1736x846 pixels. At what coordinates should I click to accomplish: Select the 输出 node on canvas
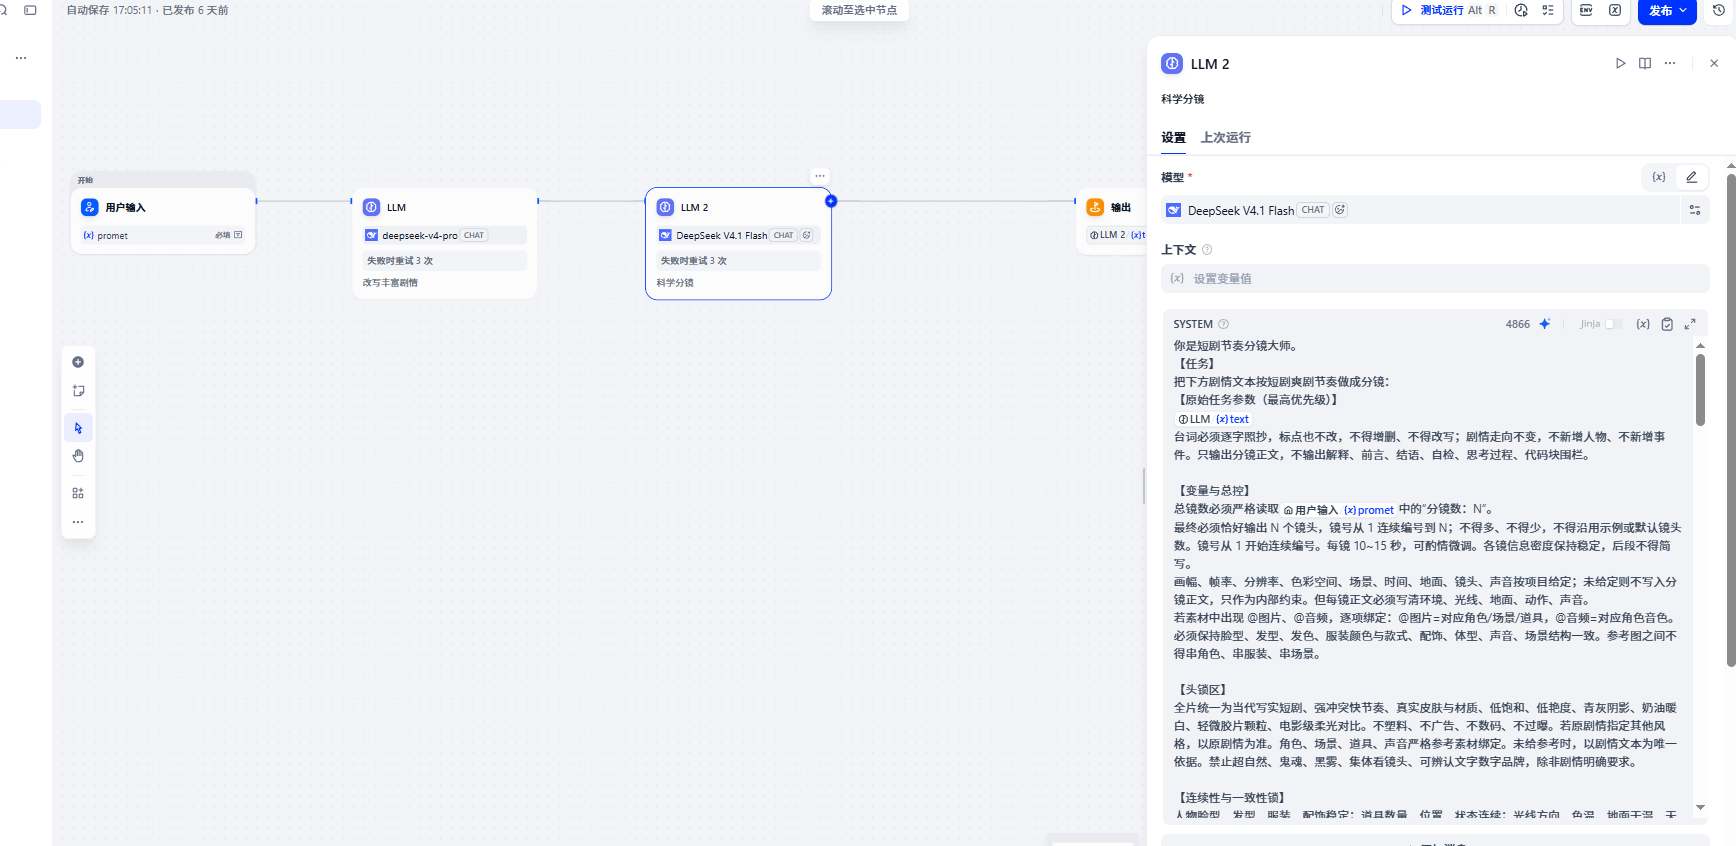coord(1112,220)
